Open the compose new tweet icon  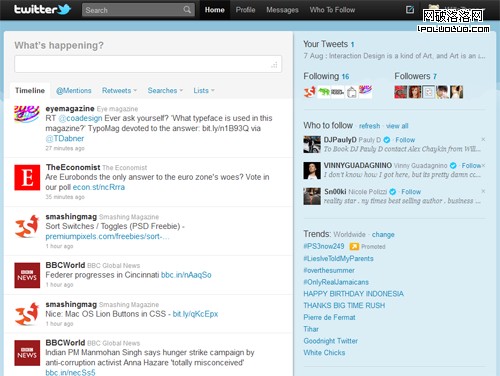pyautogui.click(x=410, y=9)
